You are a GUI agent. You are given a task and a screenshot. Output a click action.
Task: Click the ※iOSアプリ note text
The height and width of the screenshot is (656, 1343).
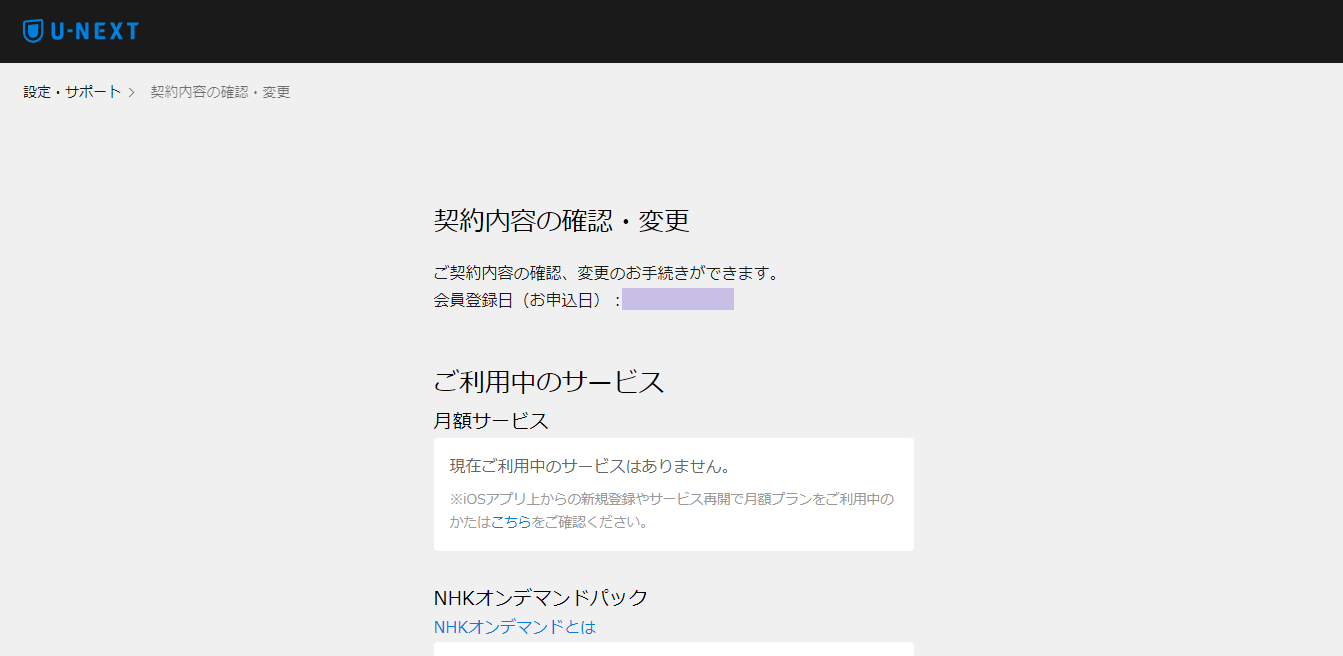pos(671,498)
